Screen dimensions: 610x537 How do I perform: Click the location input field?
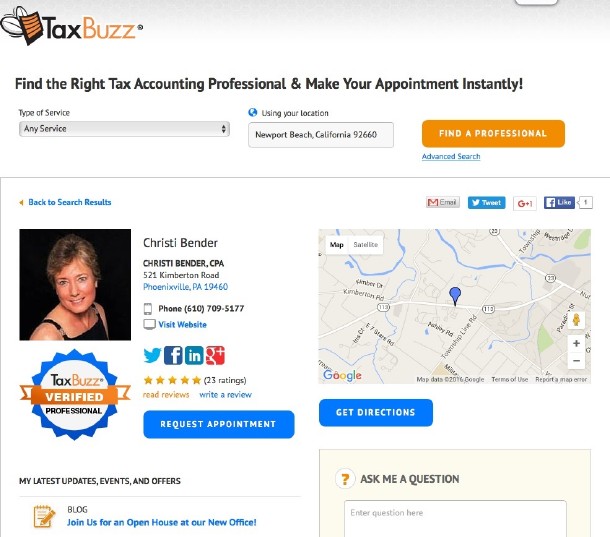[321, 135]
